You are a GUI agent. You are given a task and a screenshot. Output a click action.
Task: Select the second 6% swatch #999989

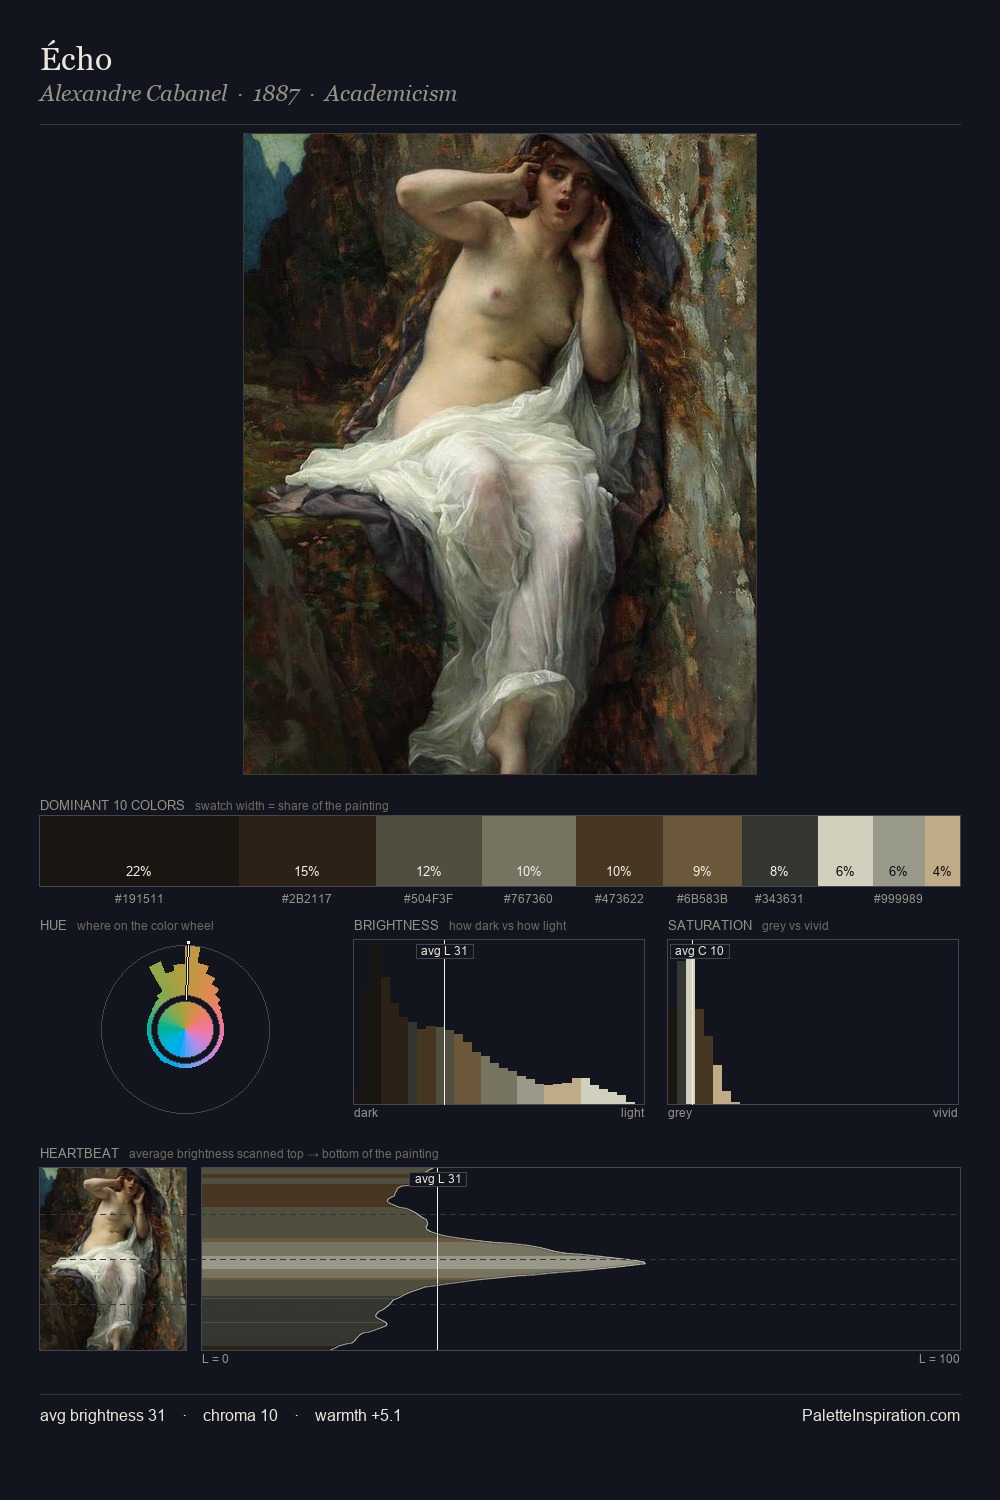coord(898,851)
